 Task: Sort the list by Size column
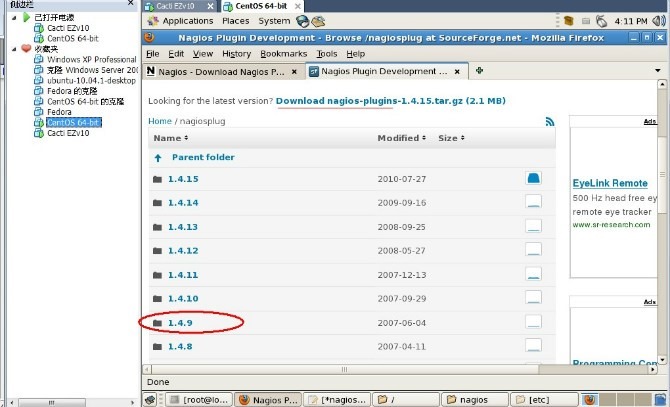pyautogui.click(x=451, y=138)
